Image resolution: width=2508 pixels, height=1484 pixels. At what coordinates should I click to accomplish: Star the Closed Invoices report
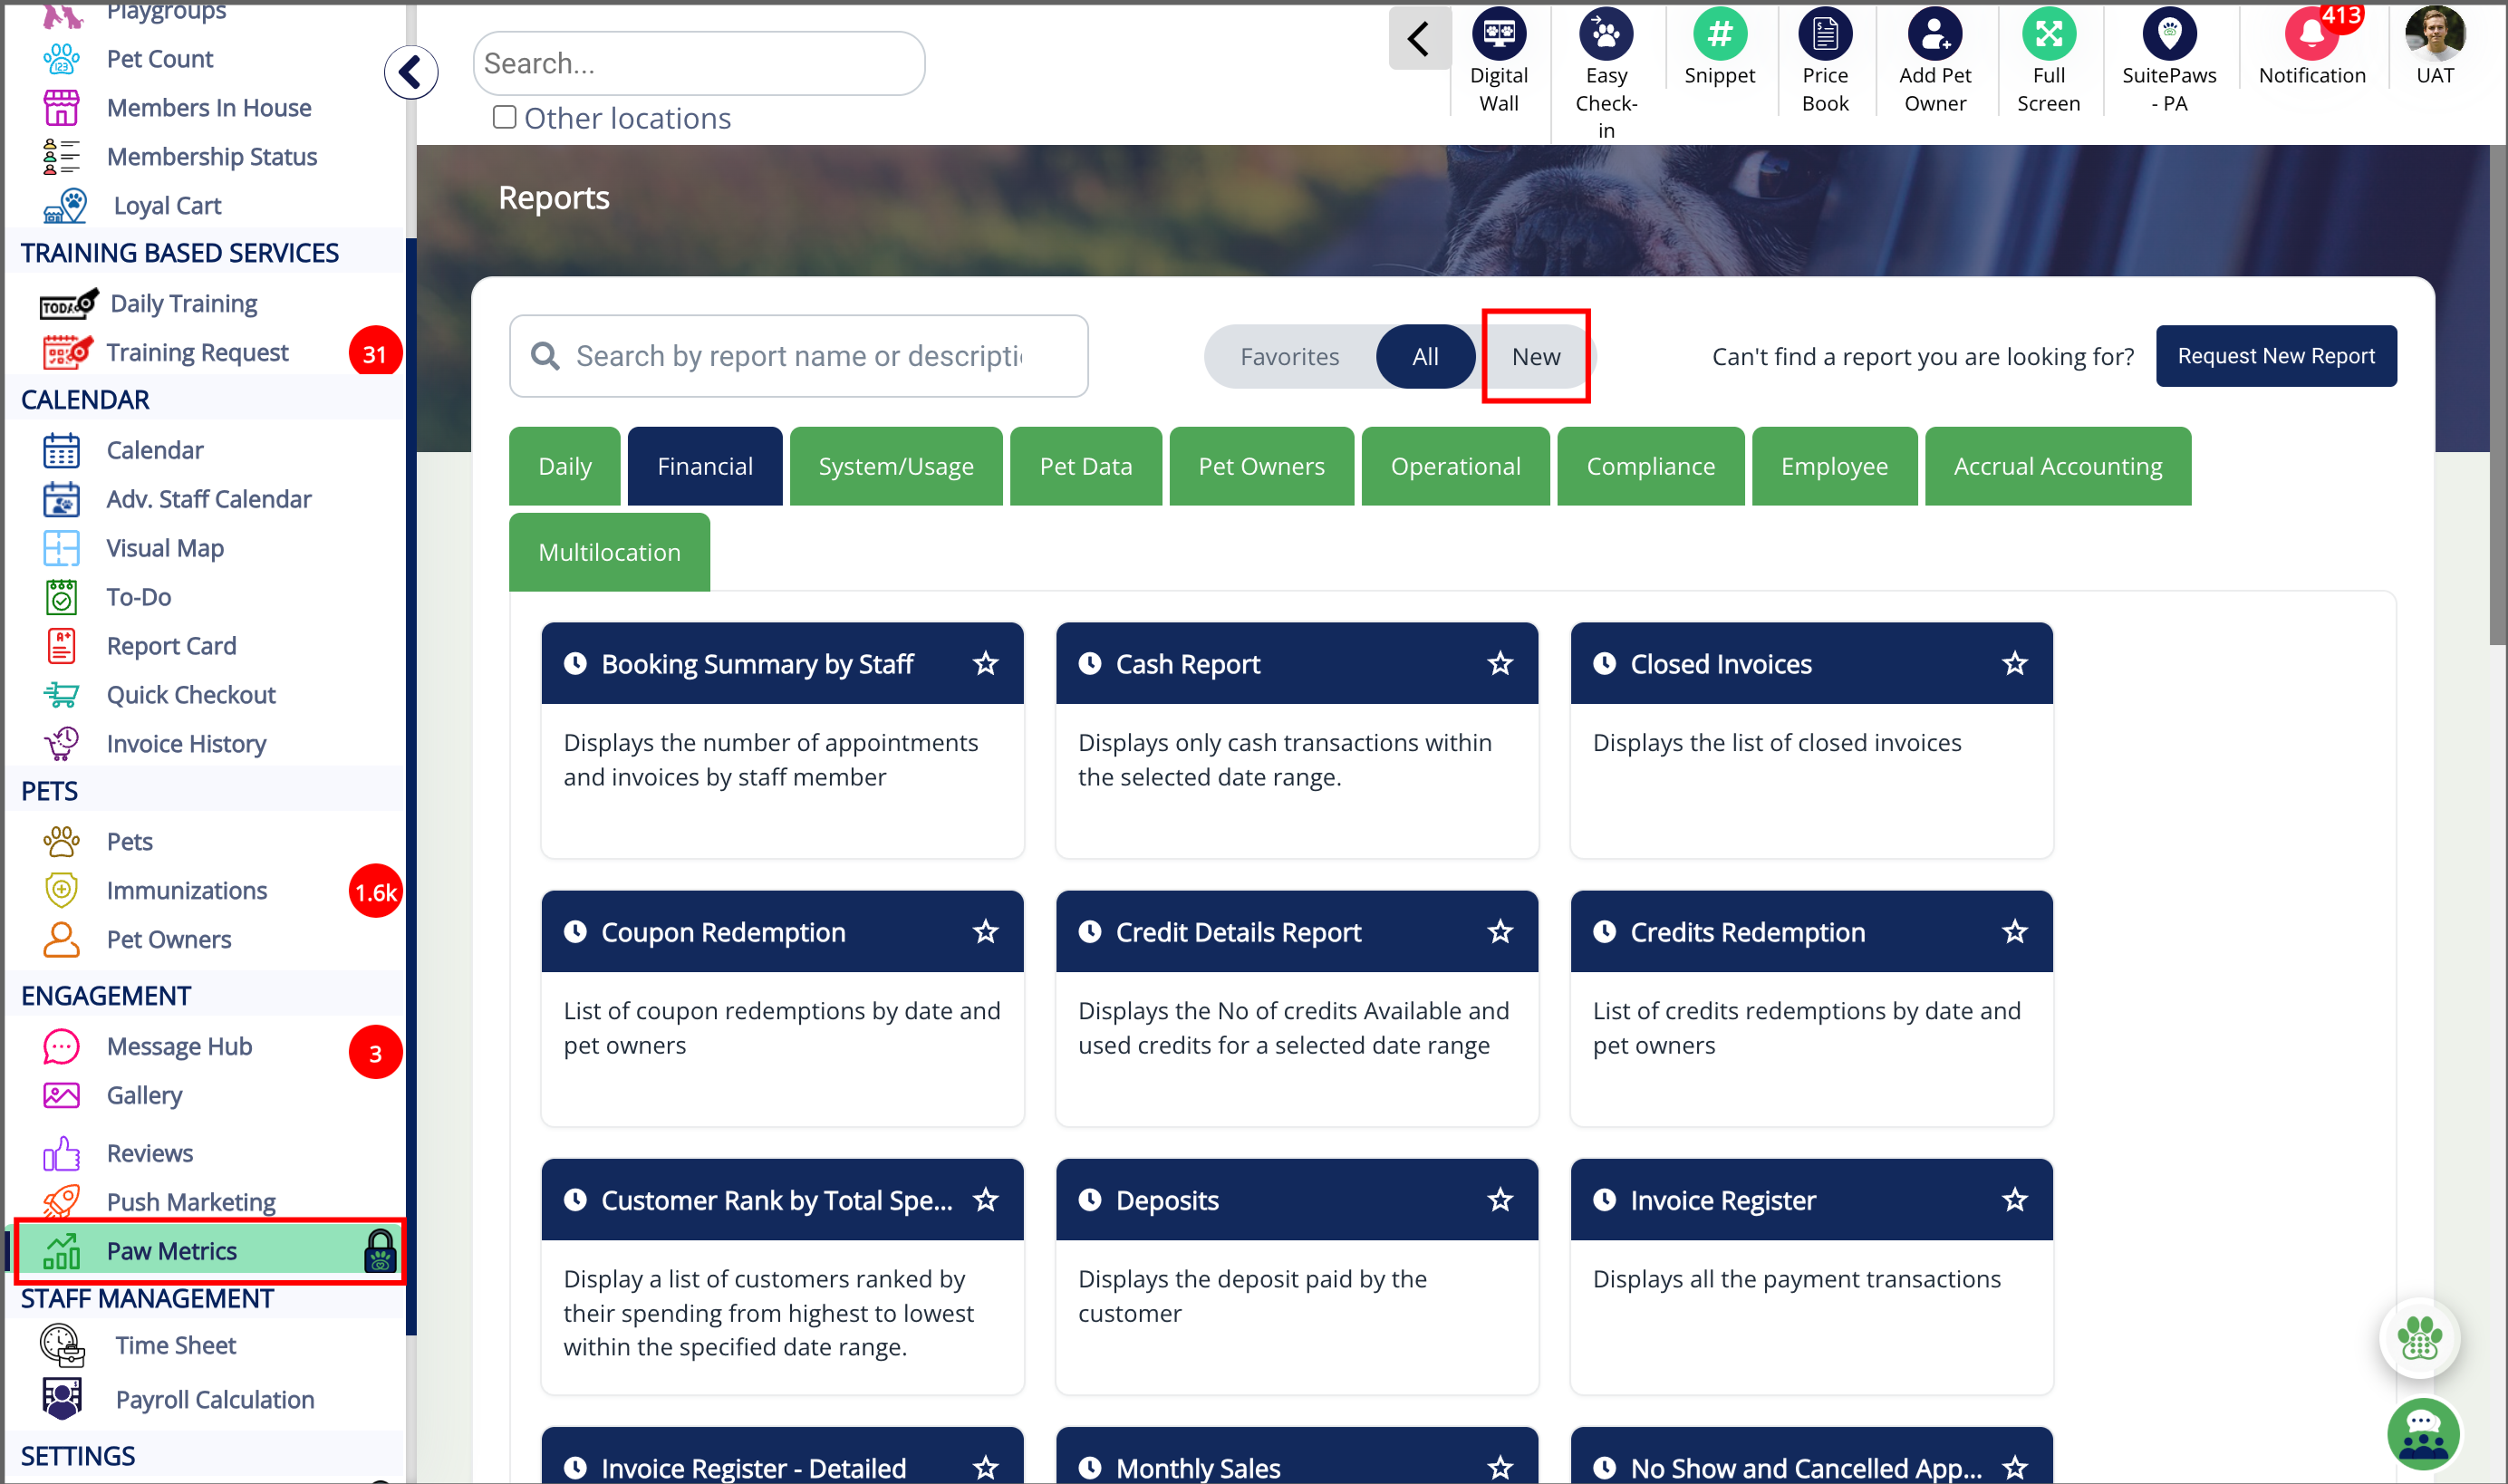click(2014, 664)
